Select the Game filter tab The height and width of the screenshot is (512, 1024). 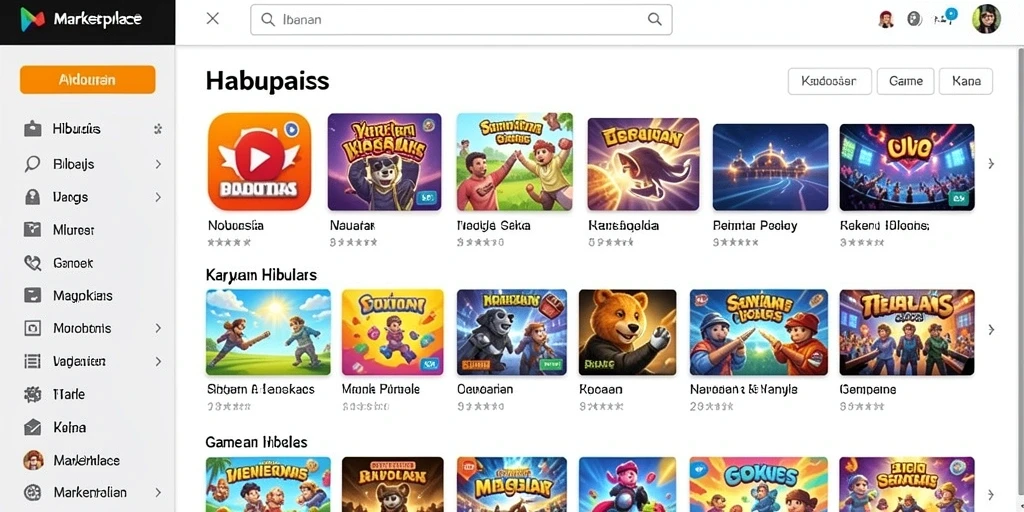[x=905, y=82]
